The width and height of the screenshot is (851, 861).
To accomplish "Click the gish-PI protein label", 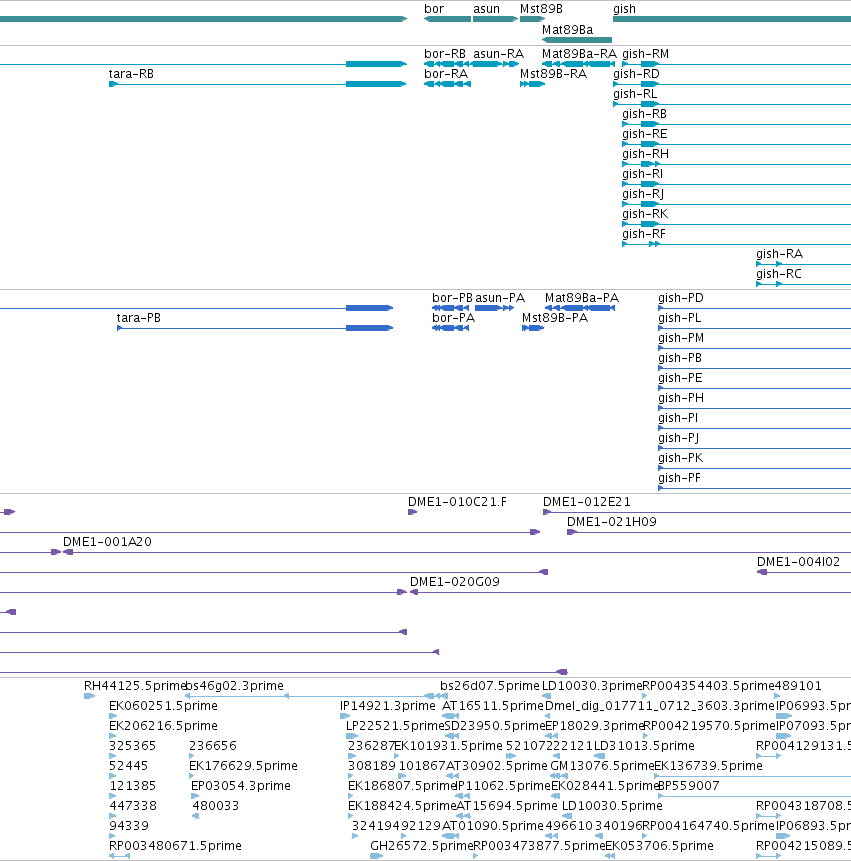I will [678, 418].
